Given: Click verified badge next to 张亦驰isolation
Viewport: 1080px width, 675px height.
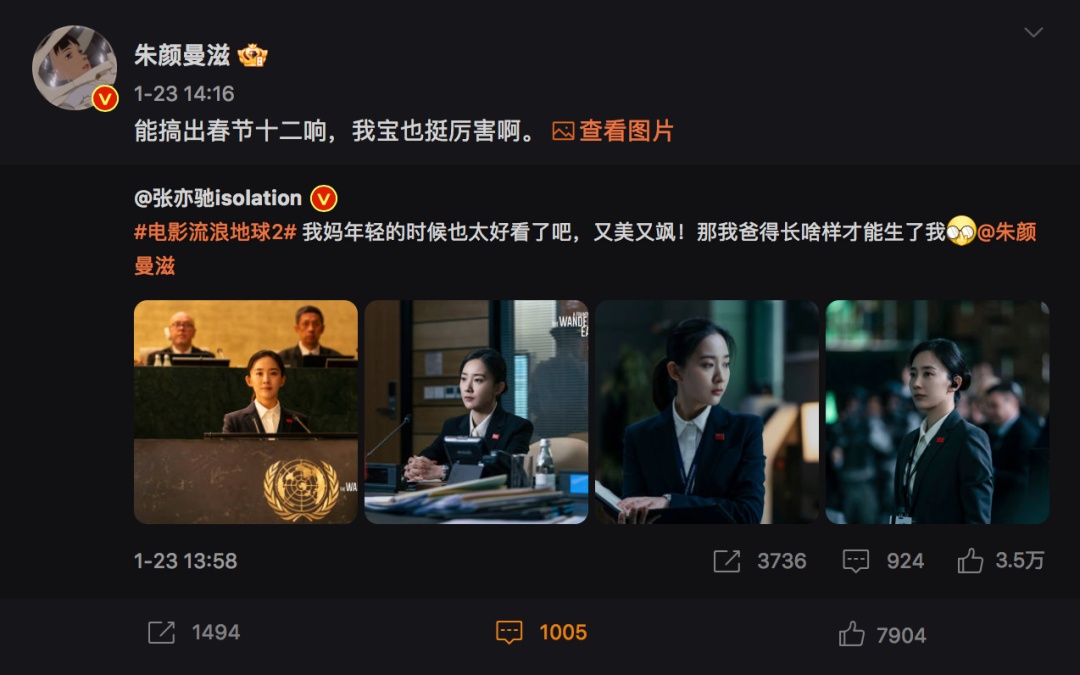Looking at the screenshot, I should (x=324, y=198).
